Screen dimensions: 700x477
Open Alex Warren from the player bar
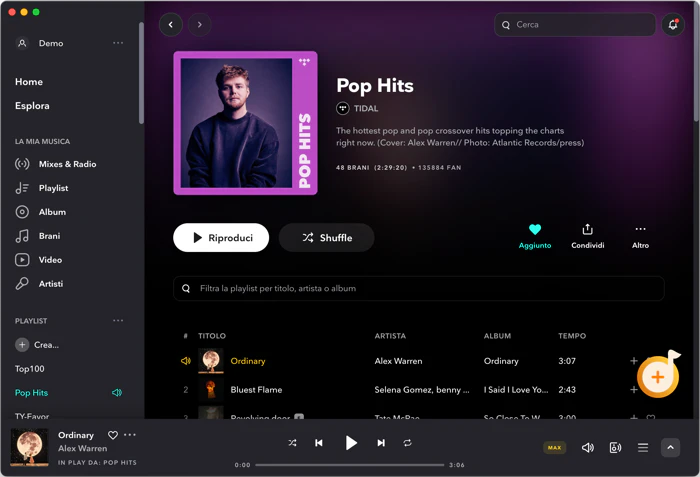click(x=83, y=448)
